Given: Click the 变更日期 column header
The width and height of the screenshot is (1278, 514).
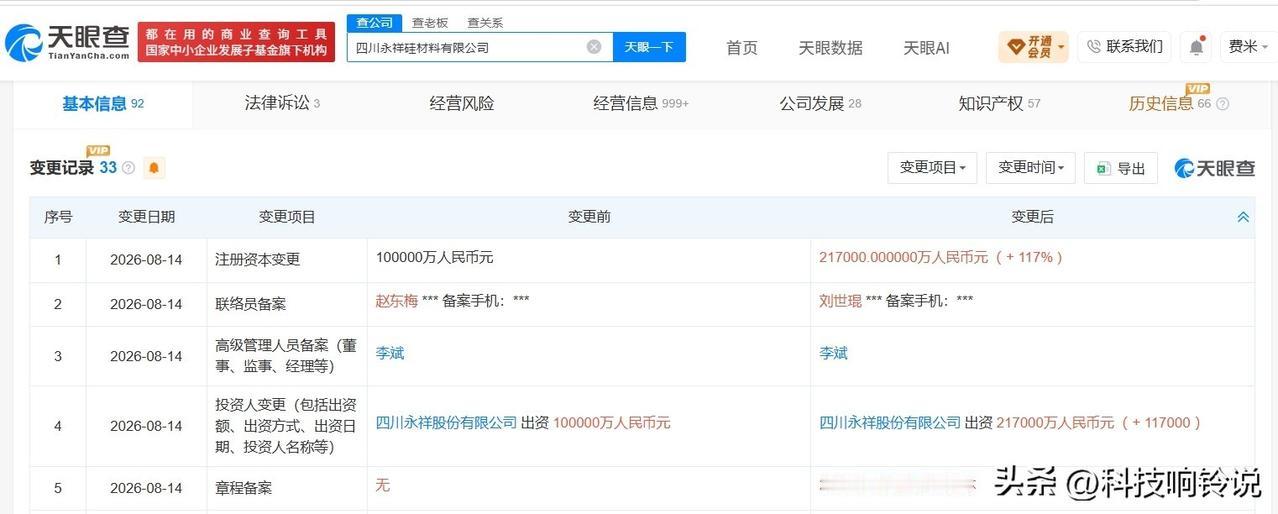Looking at the screenshot, I should pyautogui.click(x=147, y=217).
